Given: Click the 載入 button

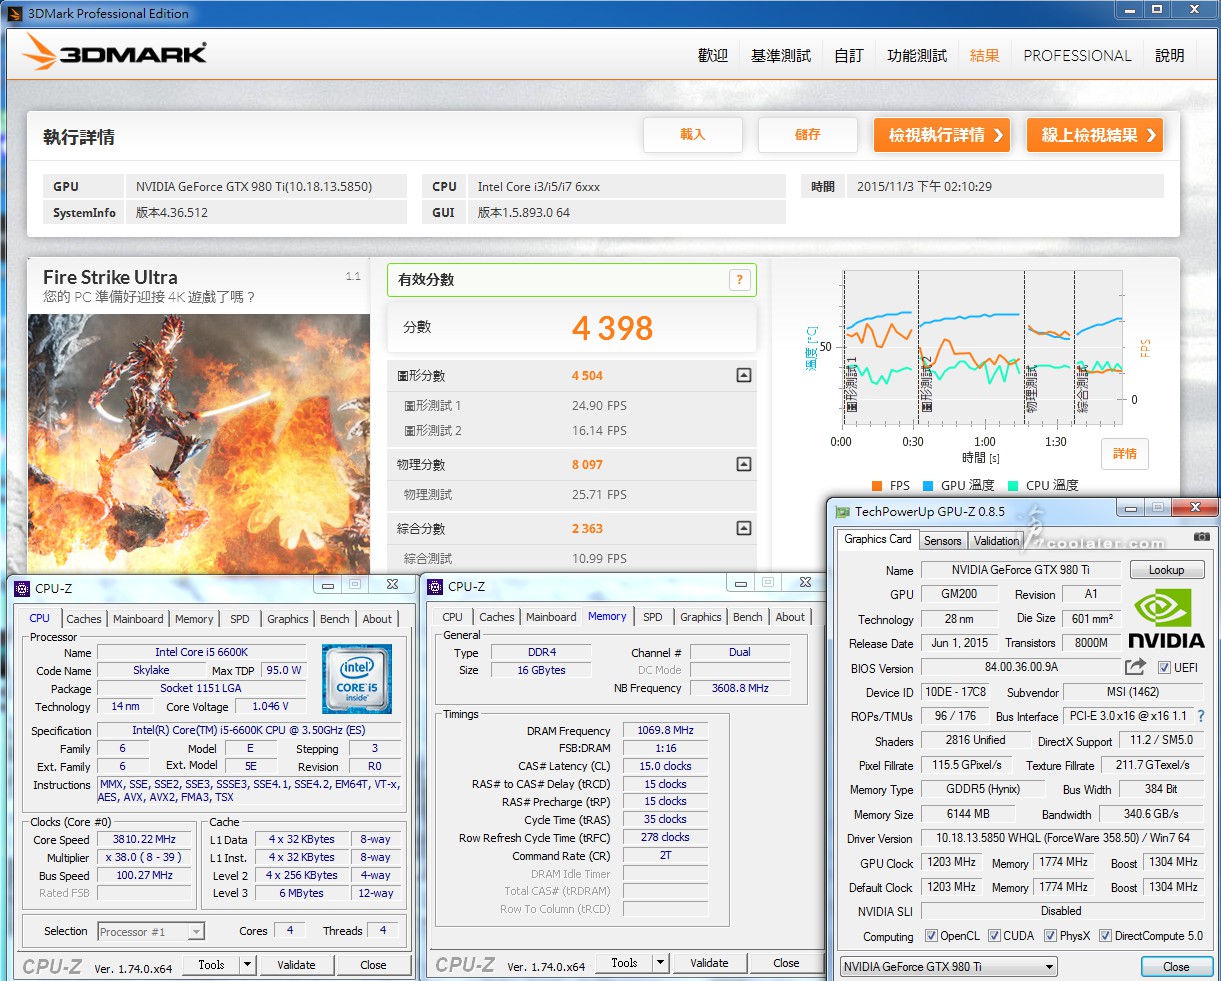Looking at the screenshot, I should click(693, 135).
